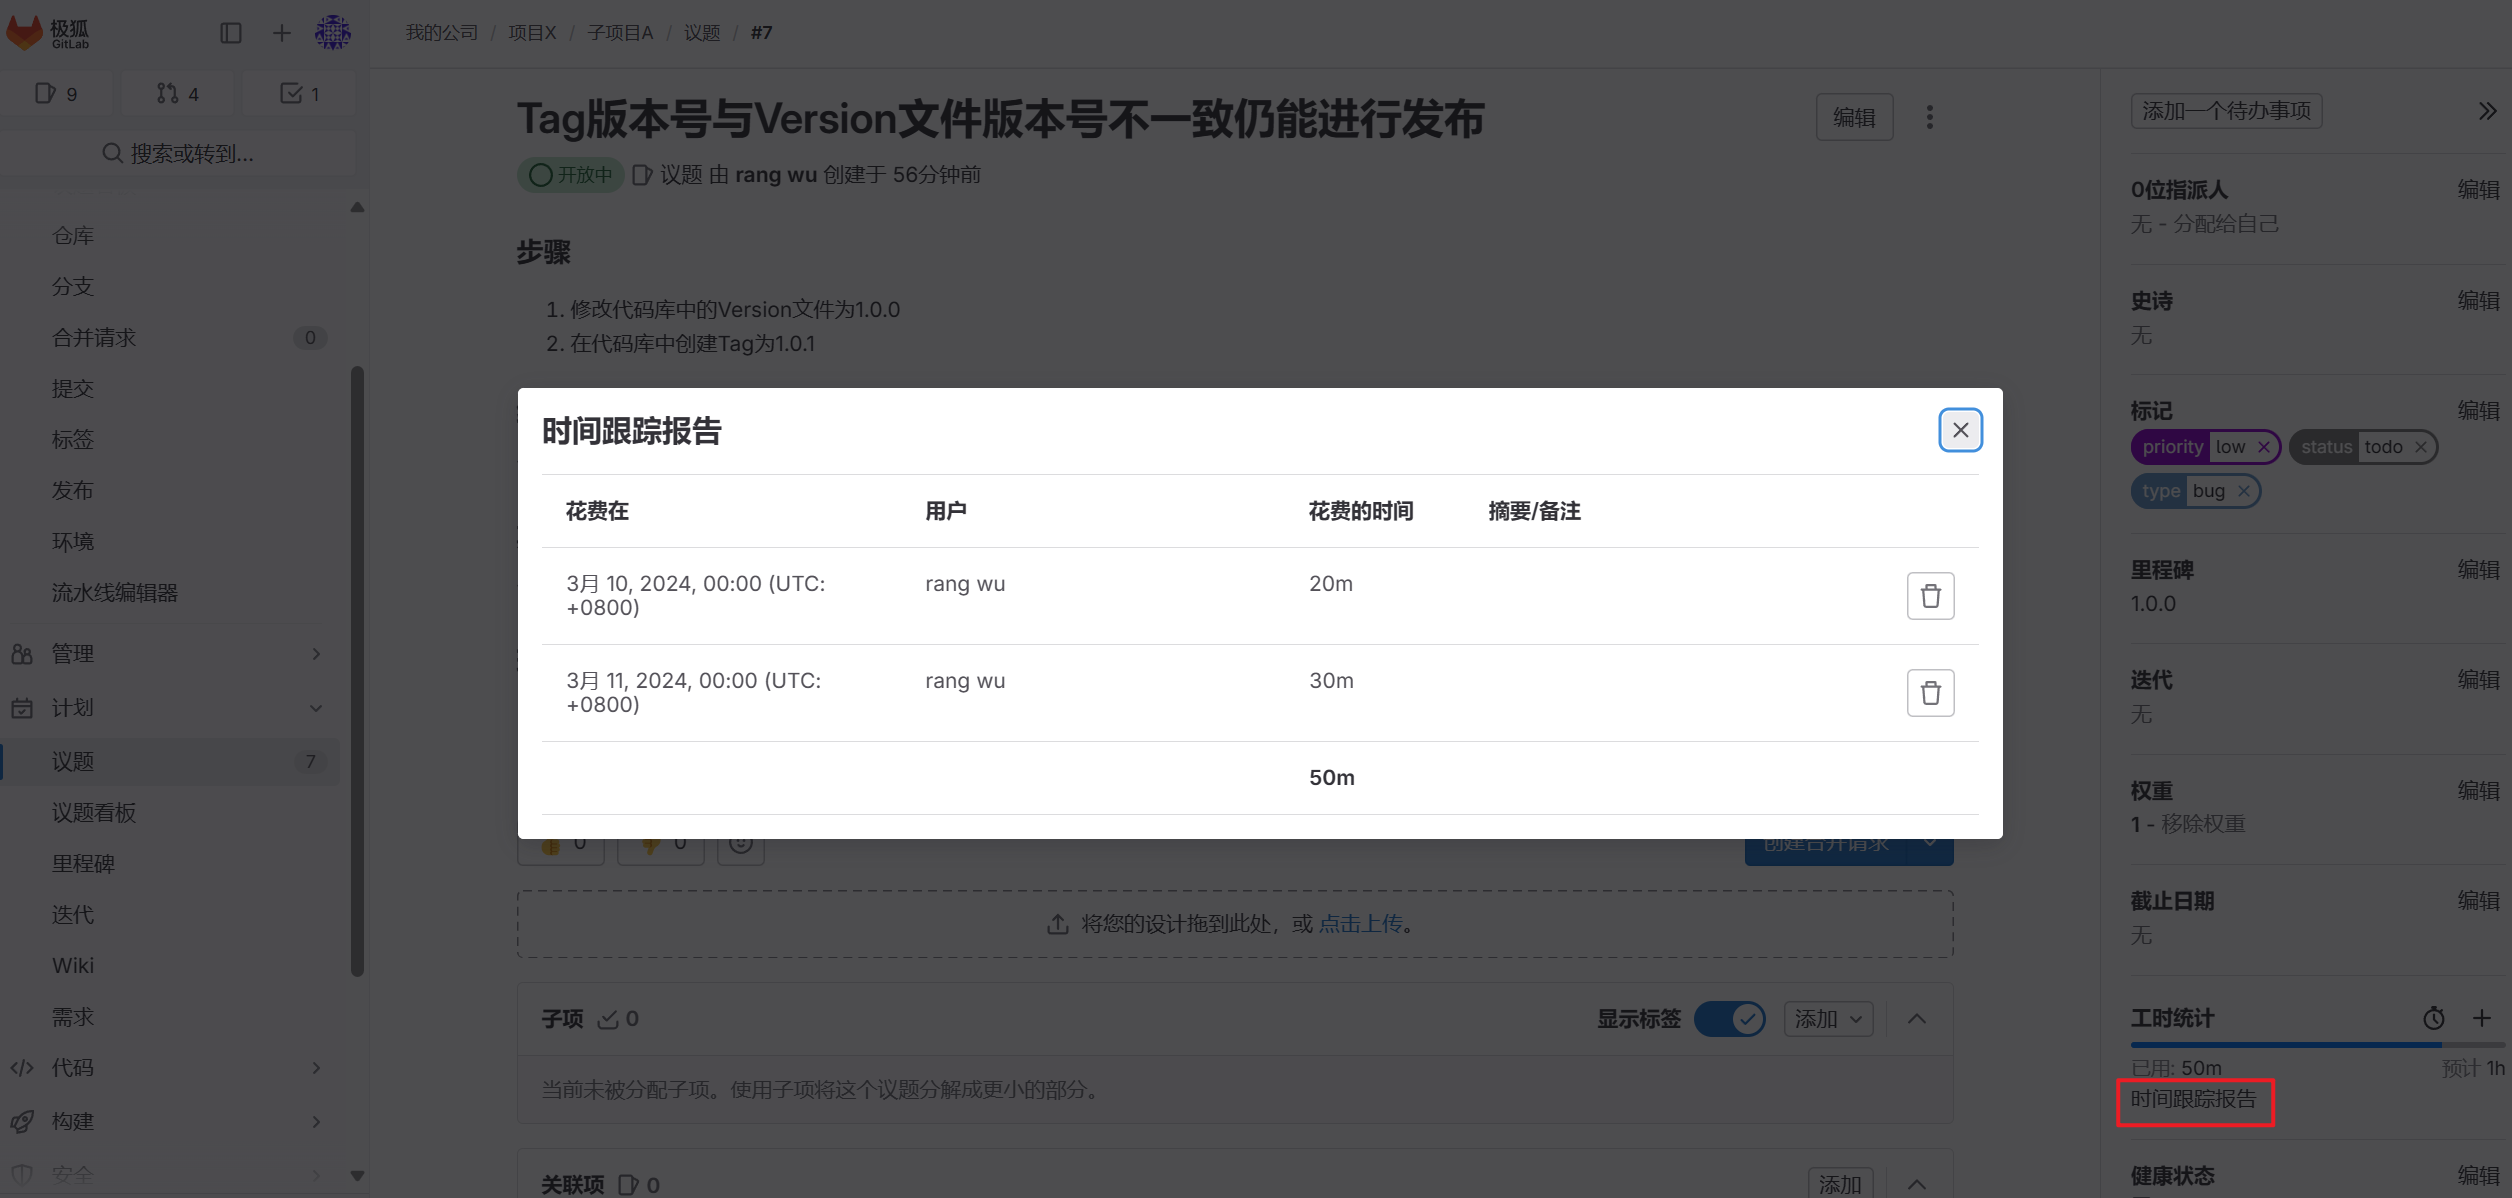
Task: Delete the 20m time entry with trash icon
Action: pyautogui.click(x=1930, y=595)
